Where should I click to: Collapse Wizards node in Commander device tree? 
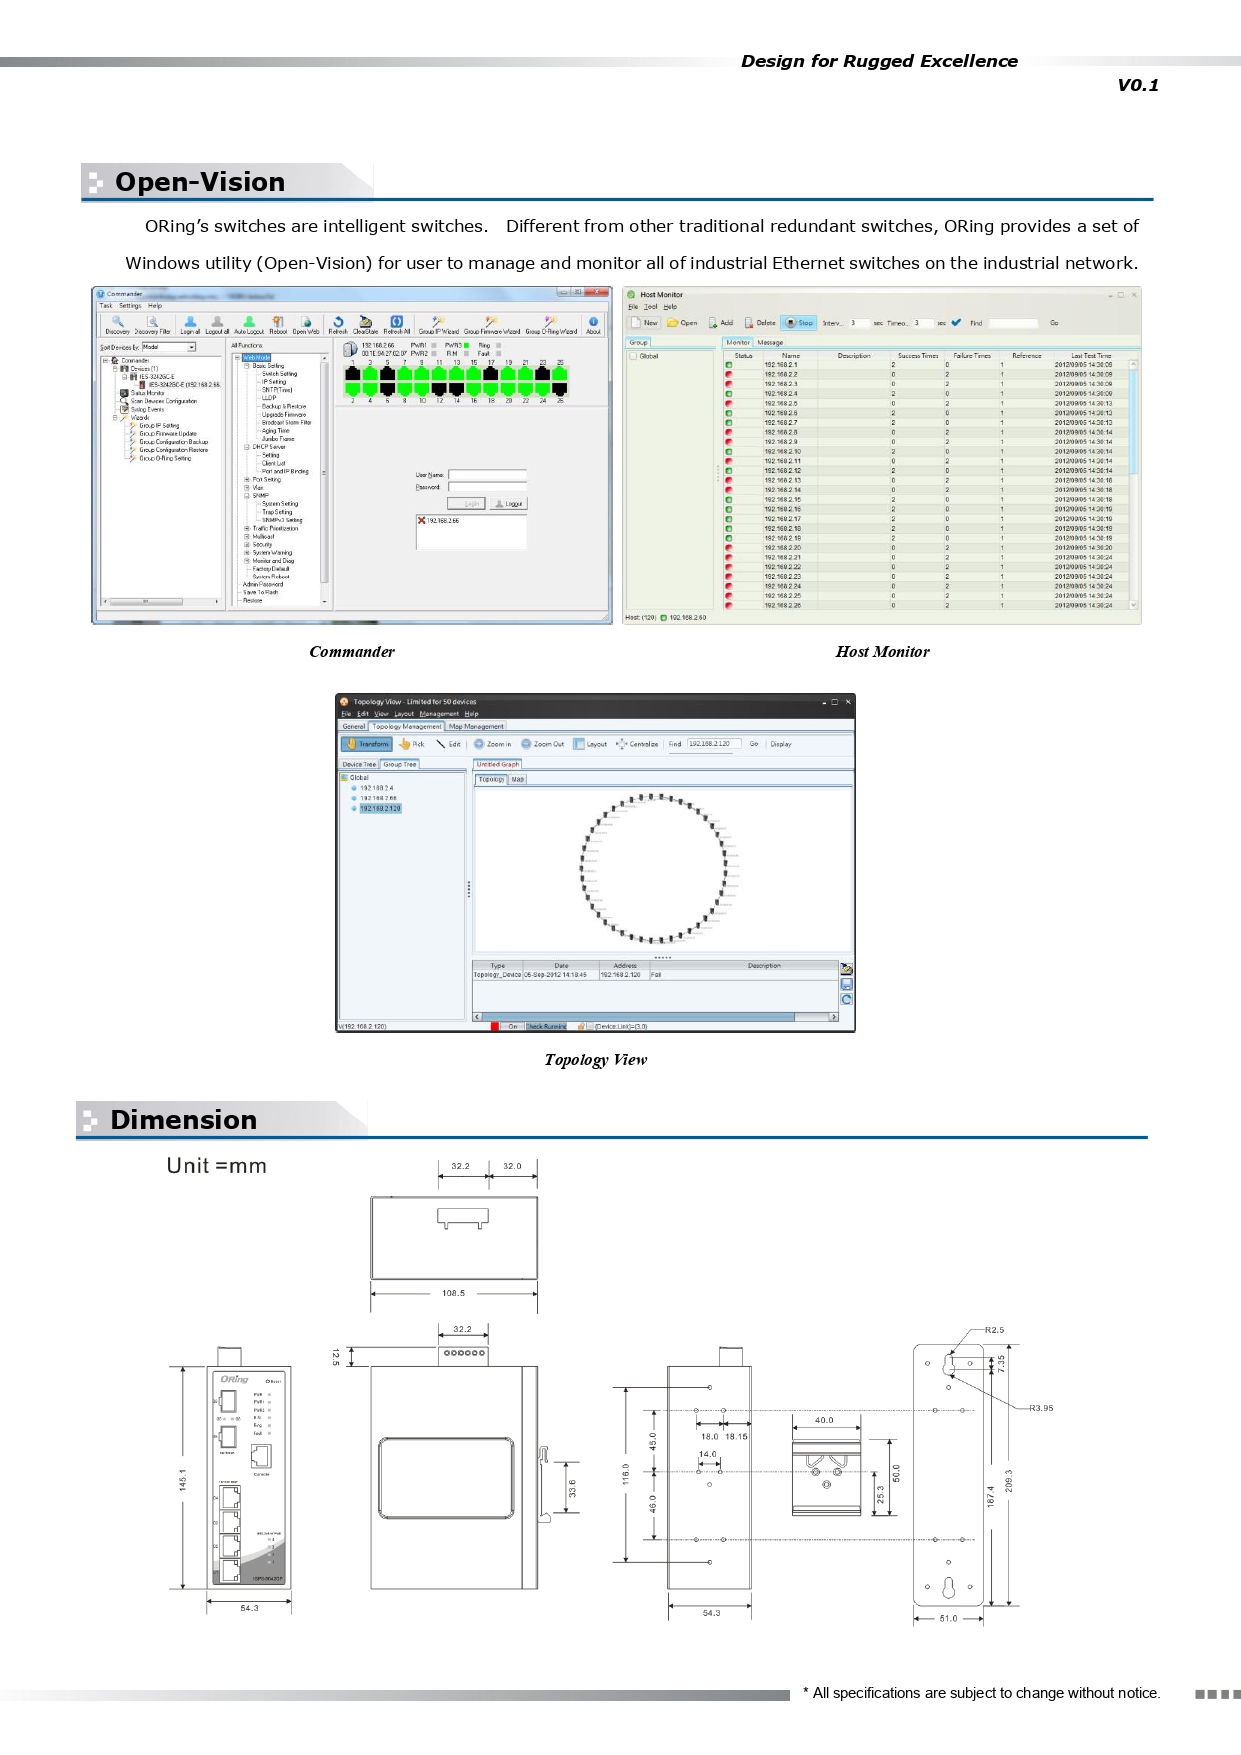tap(115, 417)
